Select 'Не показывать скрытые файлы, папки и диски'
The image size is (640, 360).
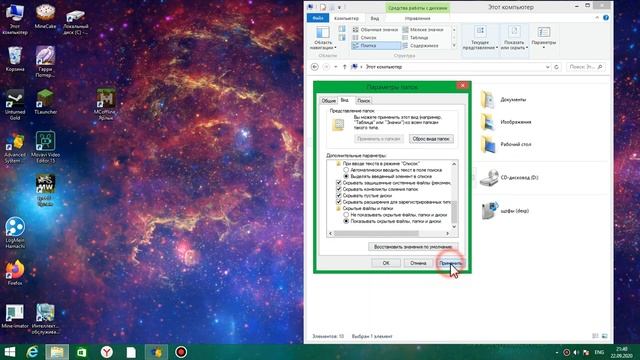pyautogui.click(x=346, y=215)
